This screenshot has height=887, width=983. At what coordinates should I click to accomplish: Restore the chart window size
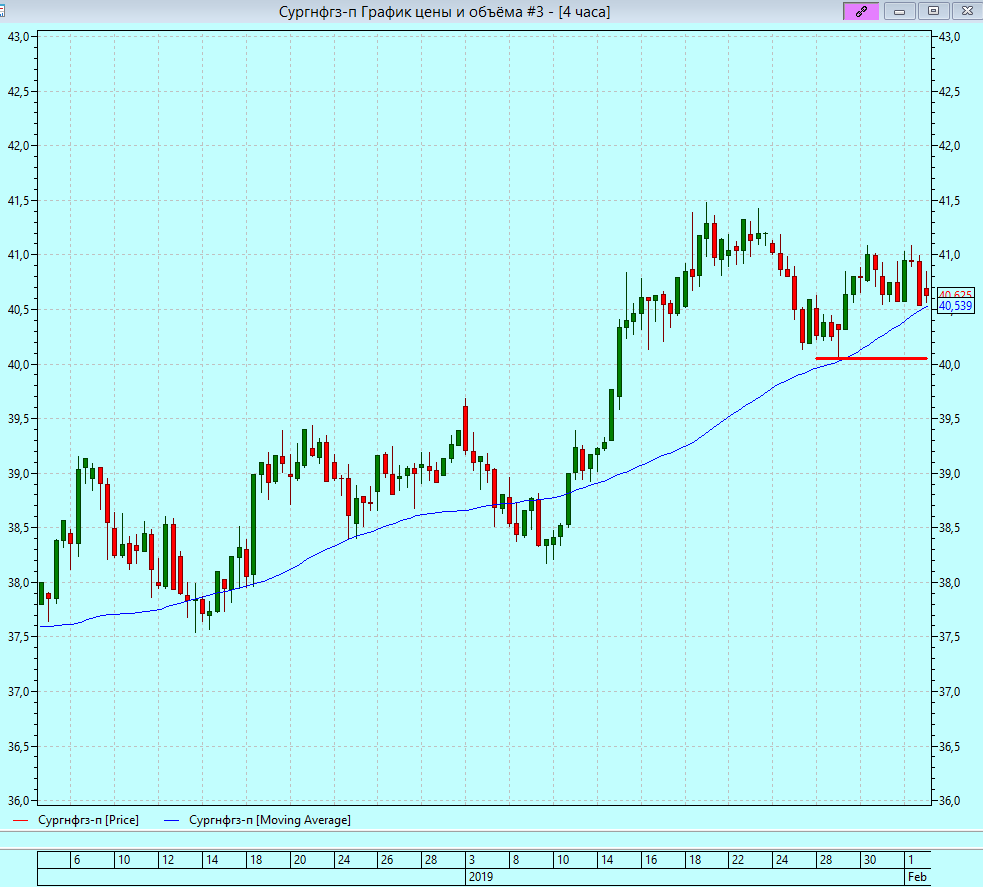point(933,11)
